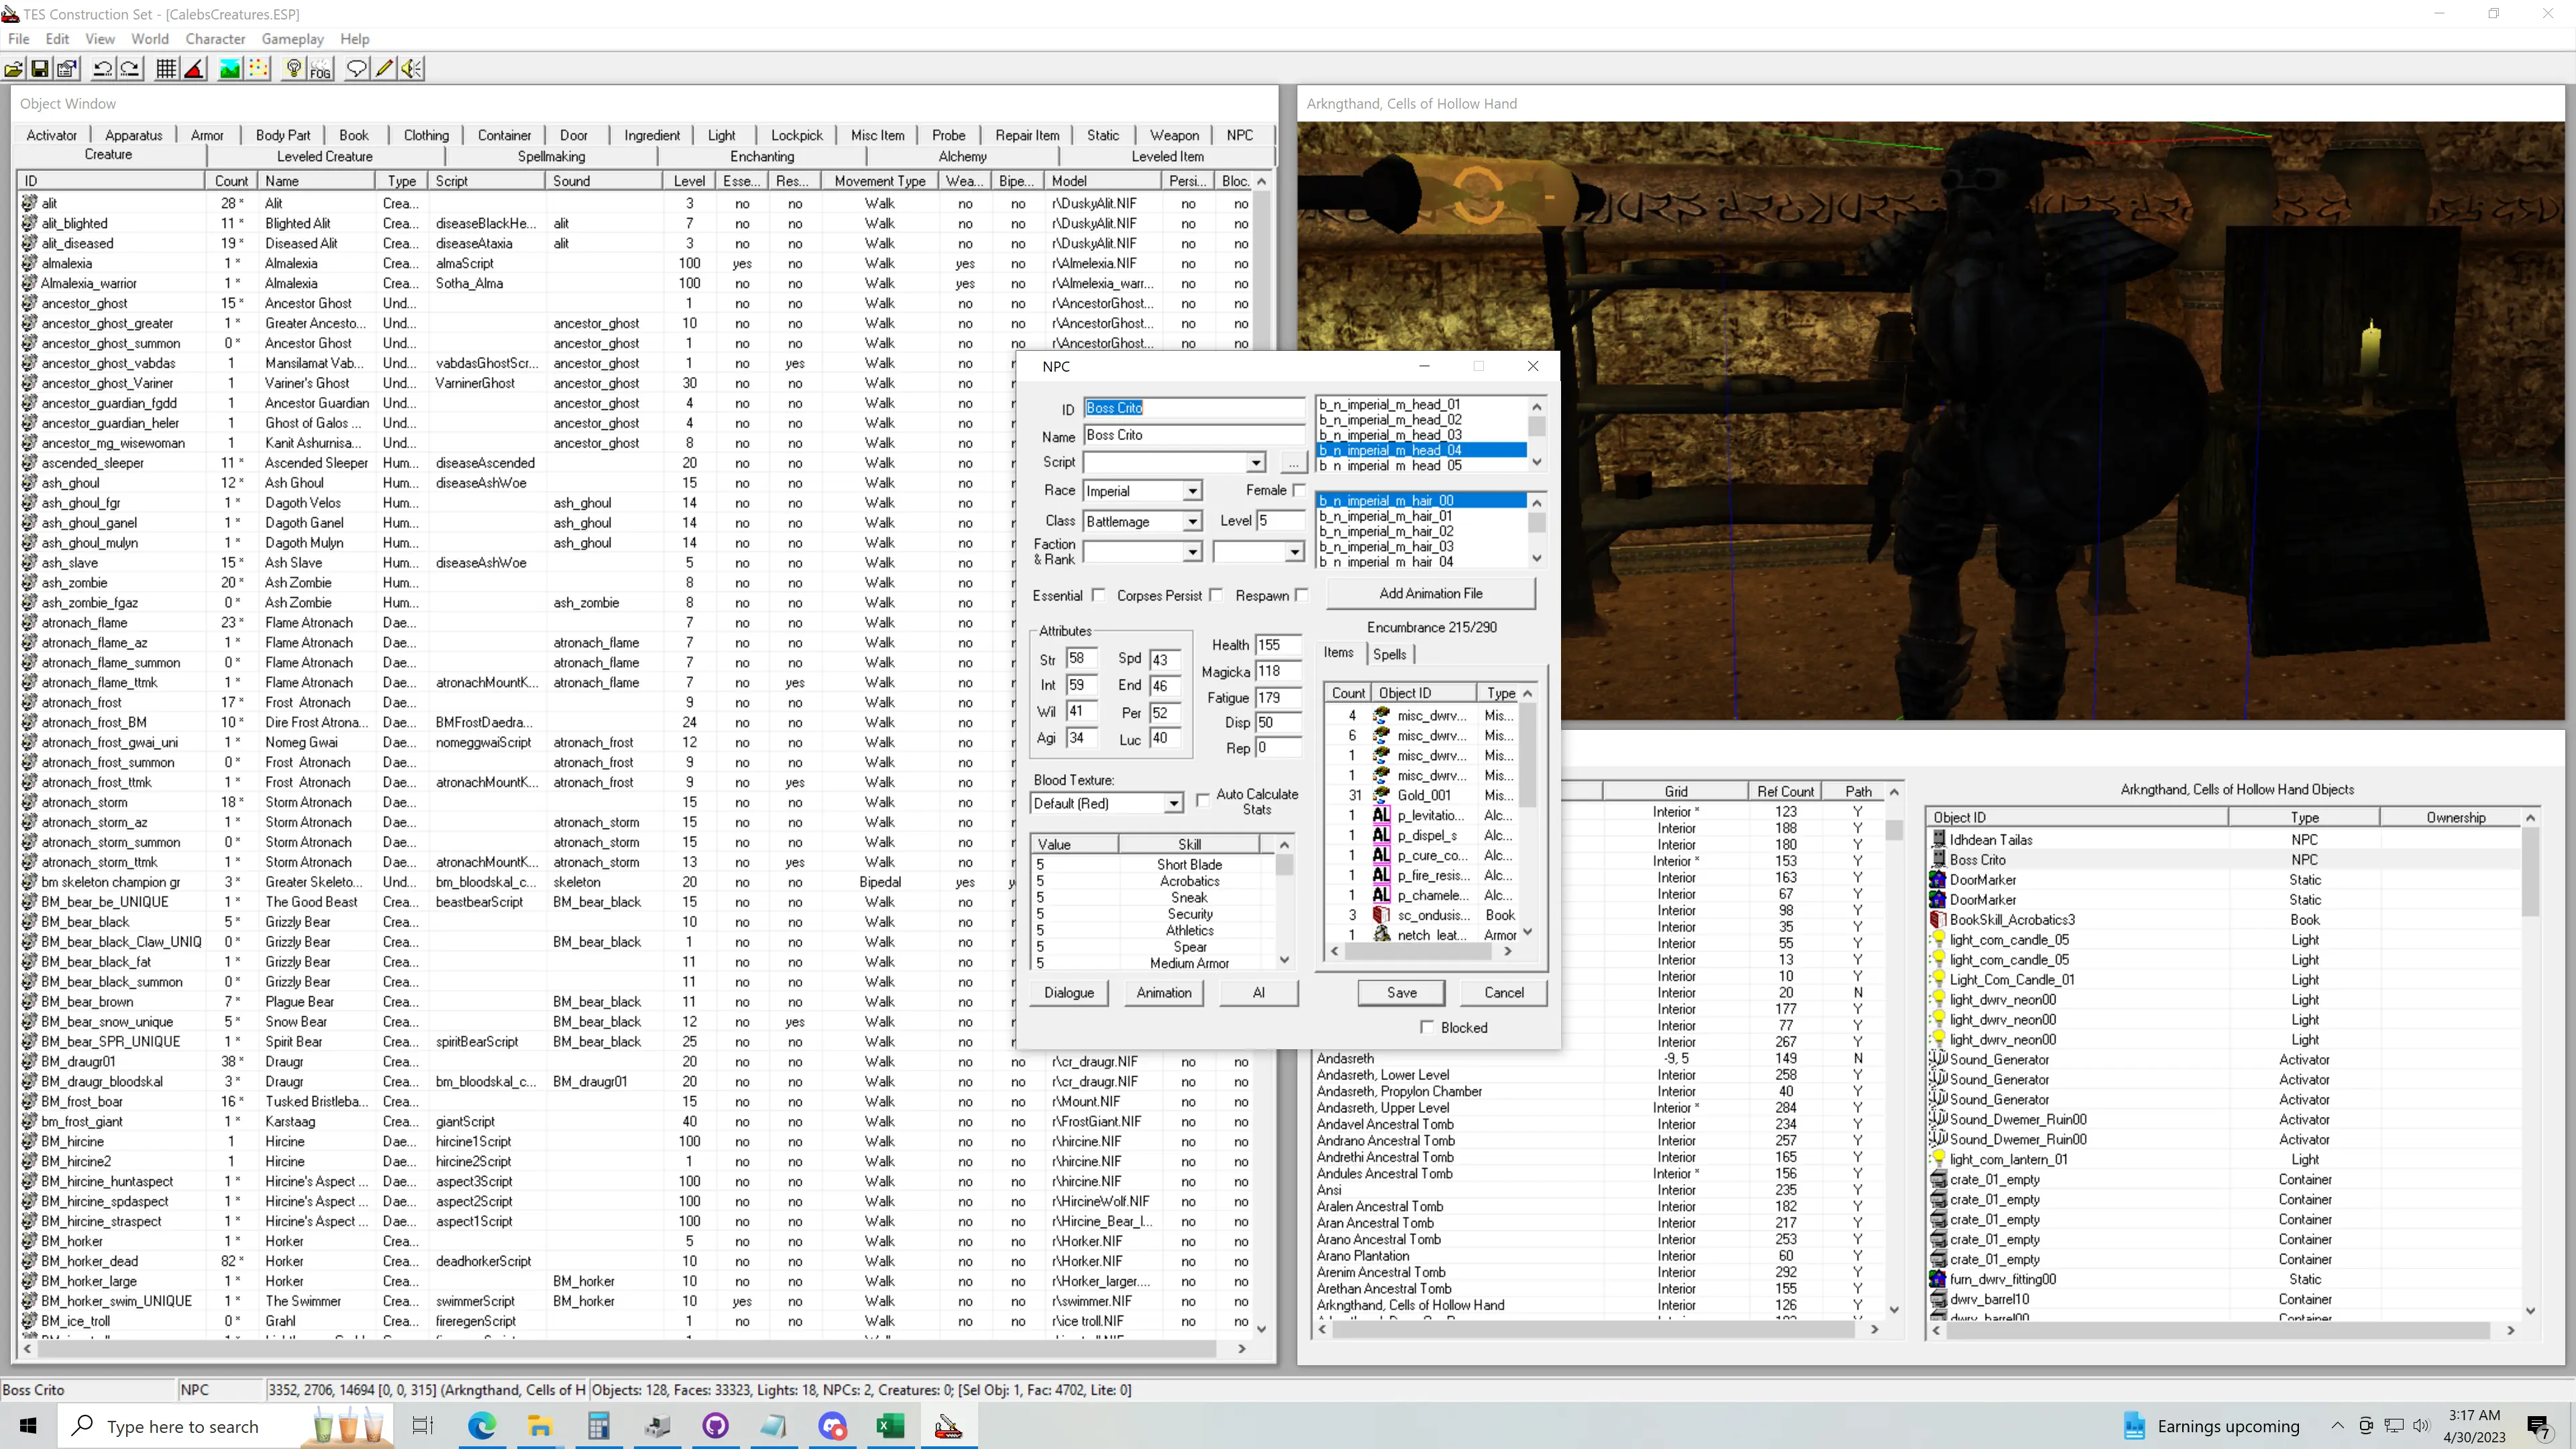2576x1449 pixels.
Task: Open the Calculator from the taskbar
Action: pyautogui.click(x=598, y=1426)
